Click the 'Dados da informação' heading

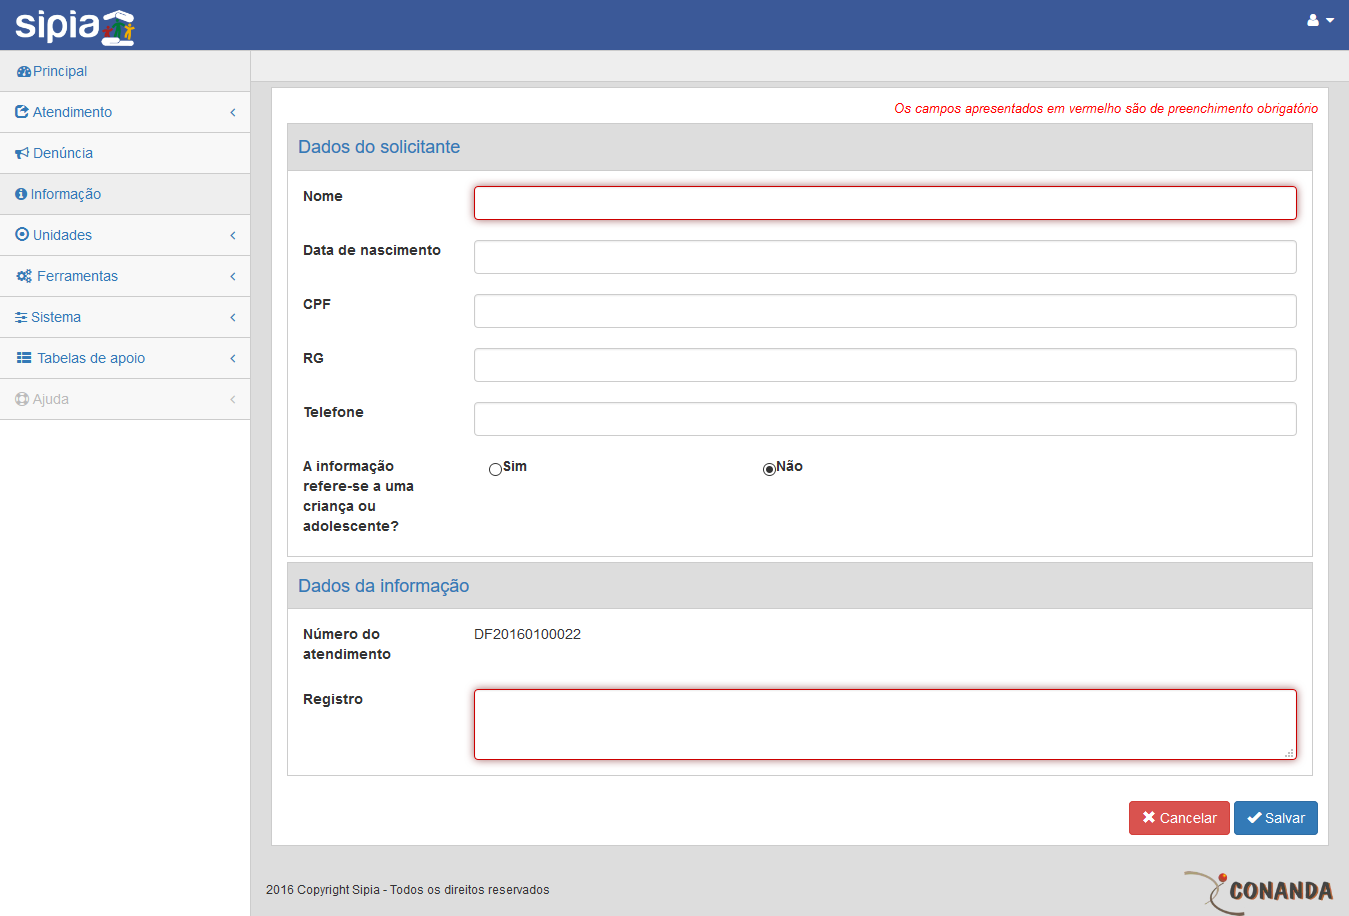[x=384, y=586]
